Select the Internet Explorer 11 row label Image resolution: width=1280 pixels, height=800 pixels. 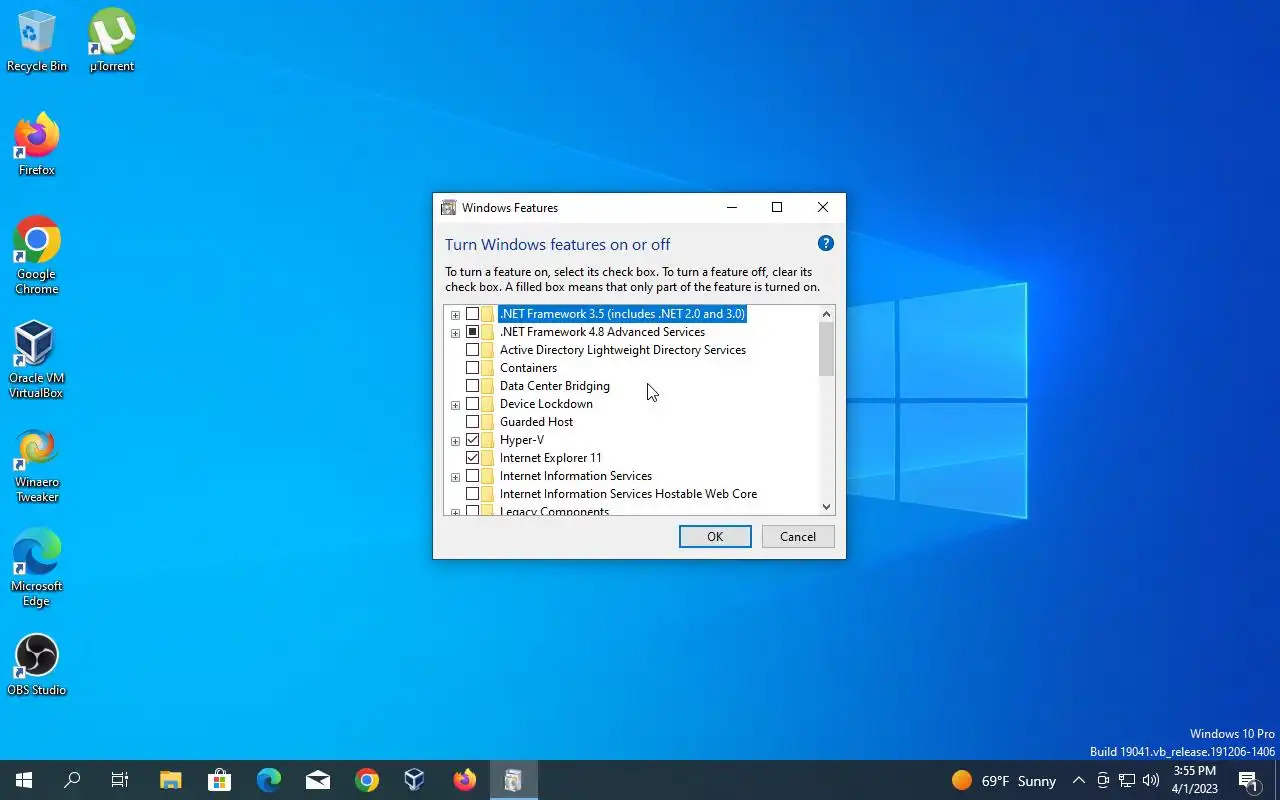[x=551, y=458]
